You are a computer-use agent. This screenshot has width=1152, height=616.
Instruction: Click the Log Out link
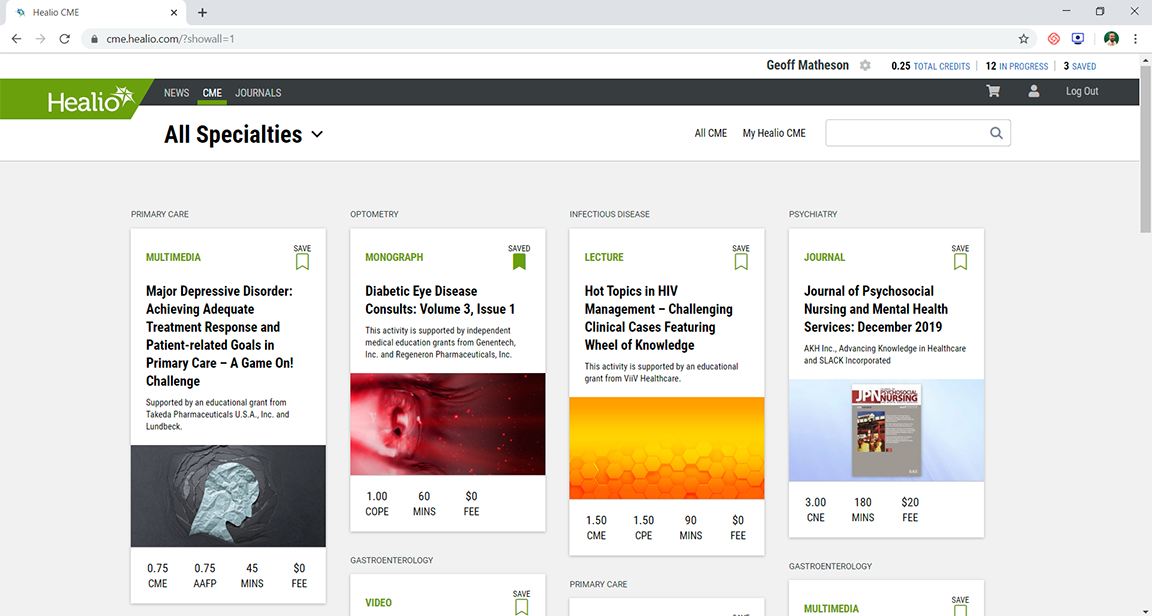(1081, 91)
